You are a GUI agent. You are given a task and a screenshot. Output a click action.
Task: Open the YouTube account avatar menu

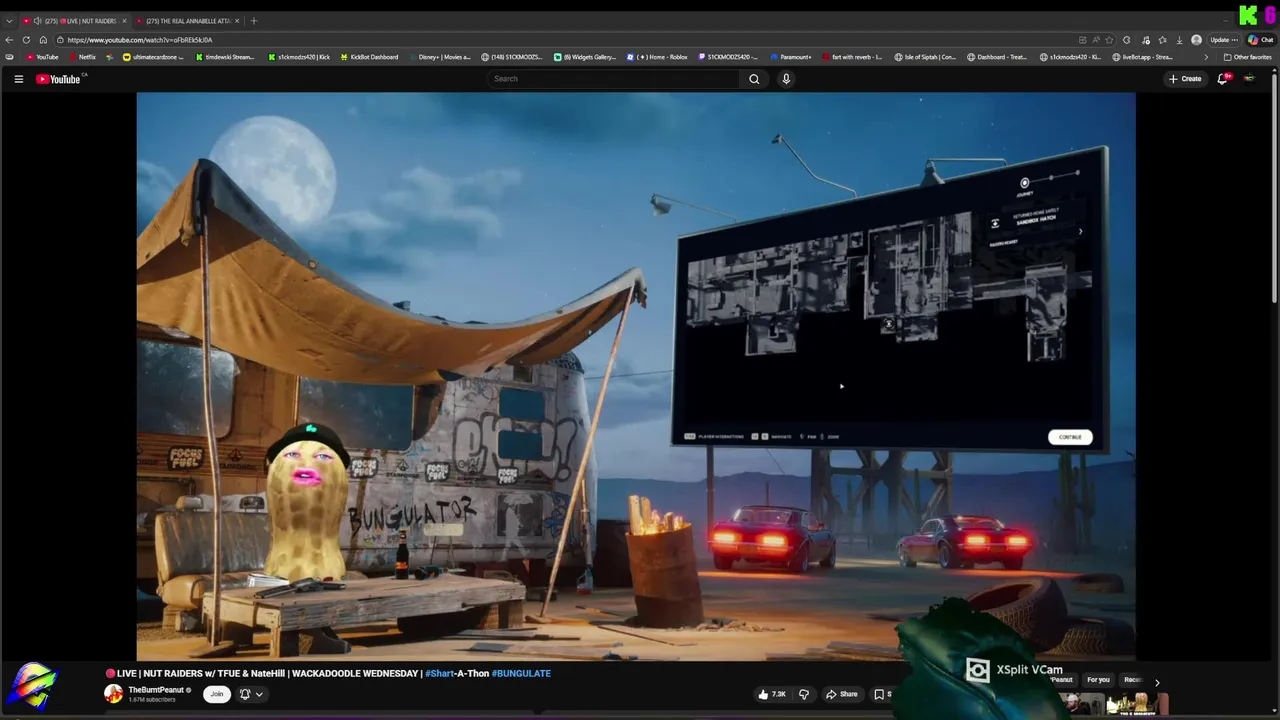point(1249,79)
